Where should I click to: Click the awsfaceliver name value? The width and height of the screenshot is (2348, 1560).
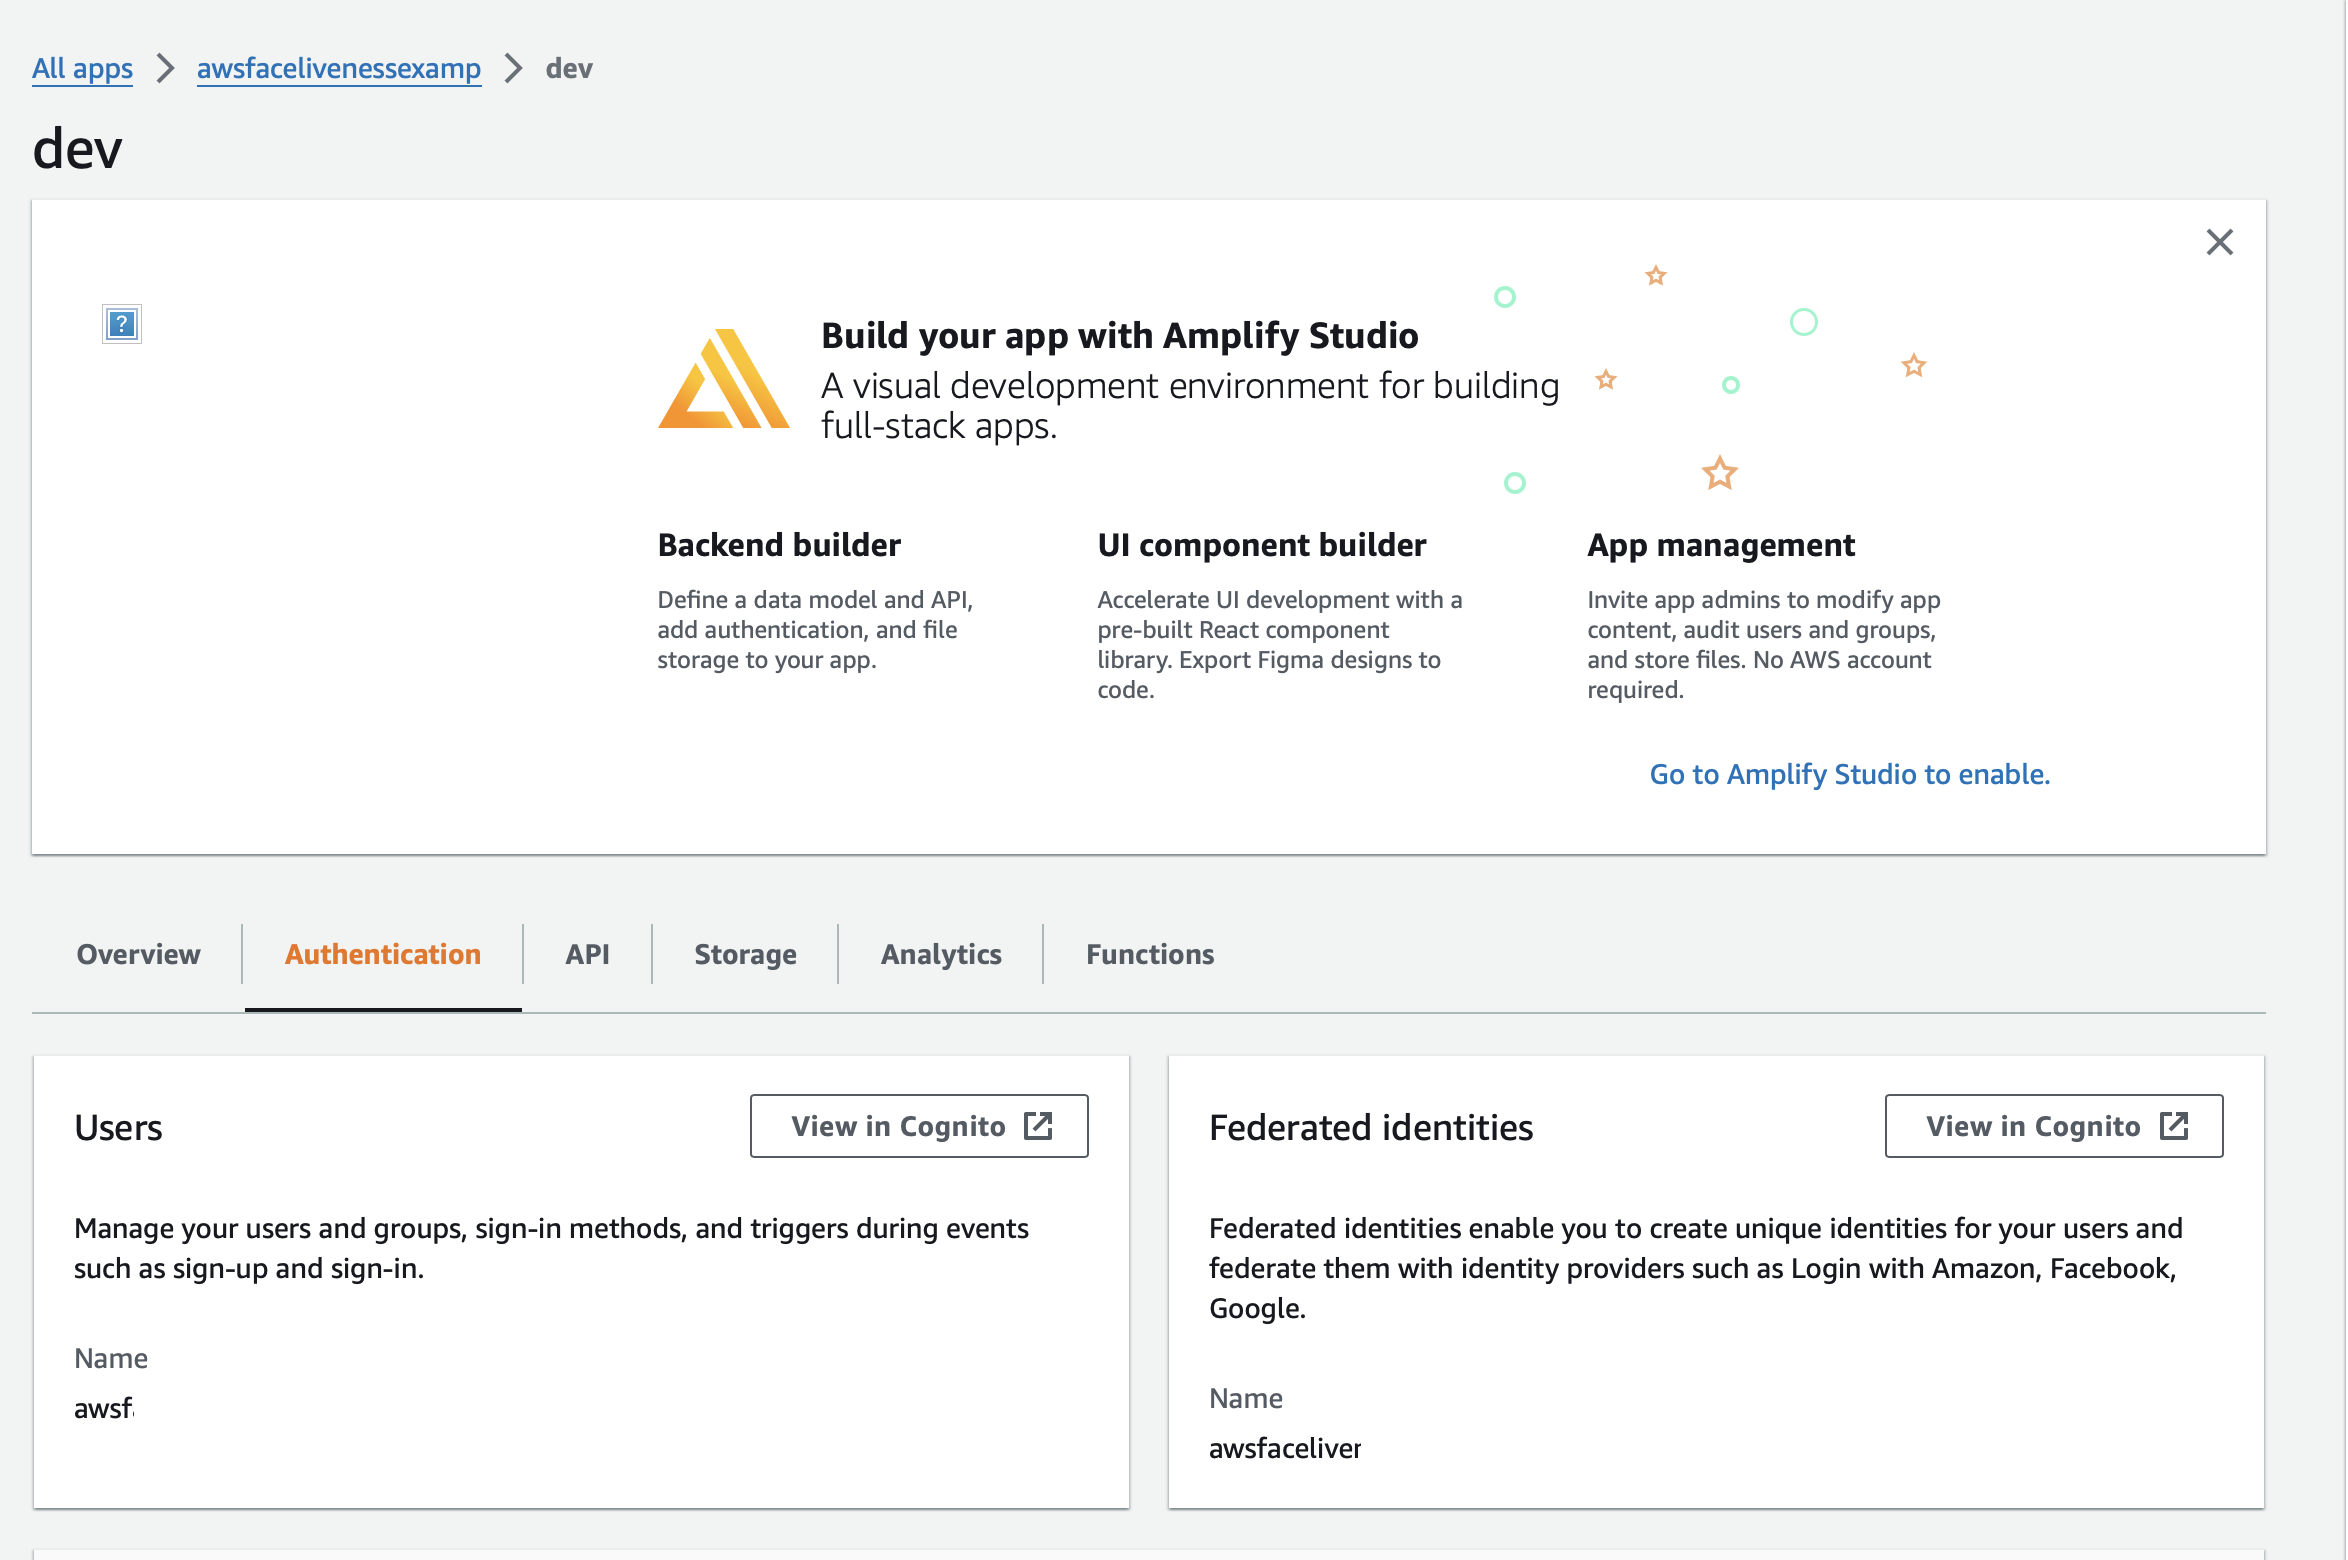point(1285,1448)
